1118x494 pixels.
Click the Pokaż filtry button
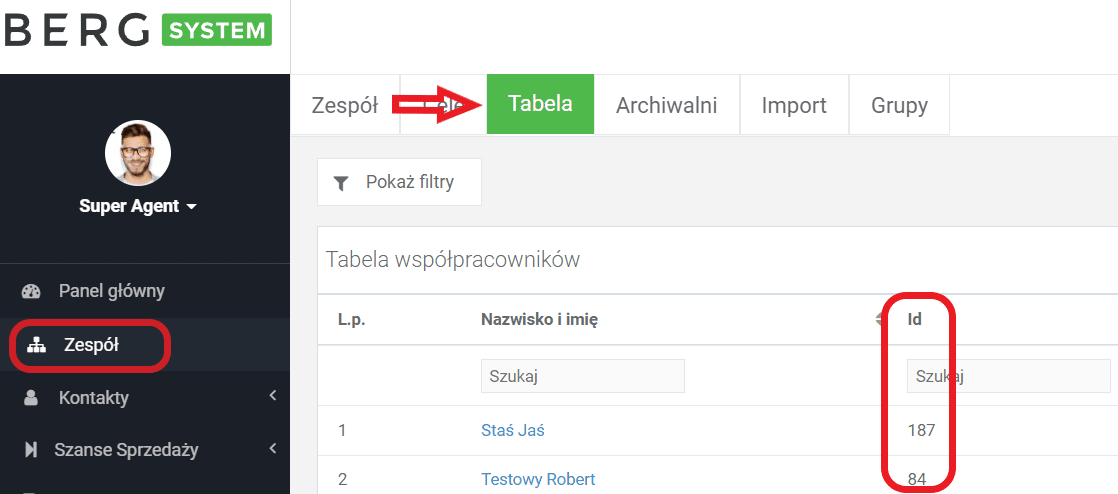coord(399,182)
